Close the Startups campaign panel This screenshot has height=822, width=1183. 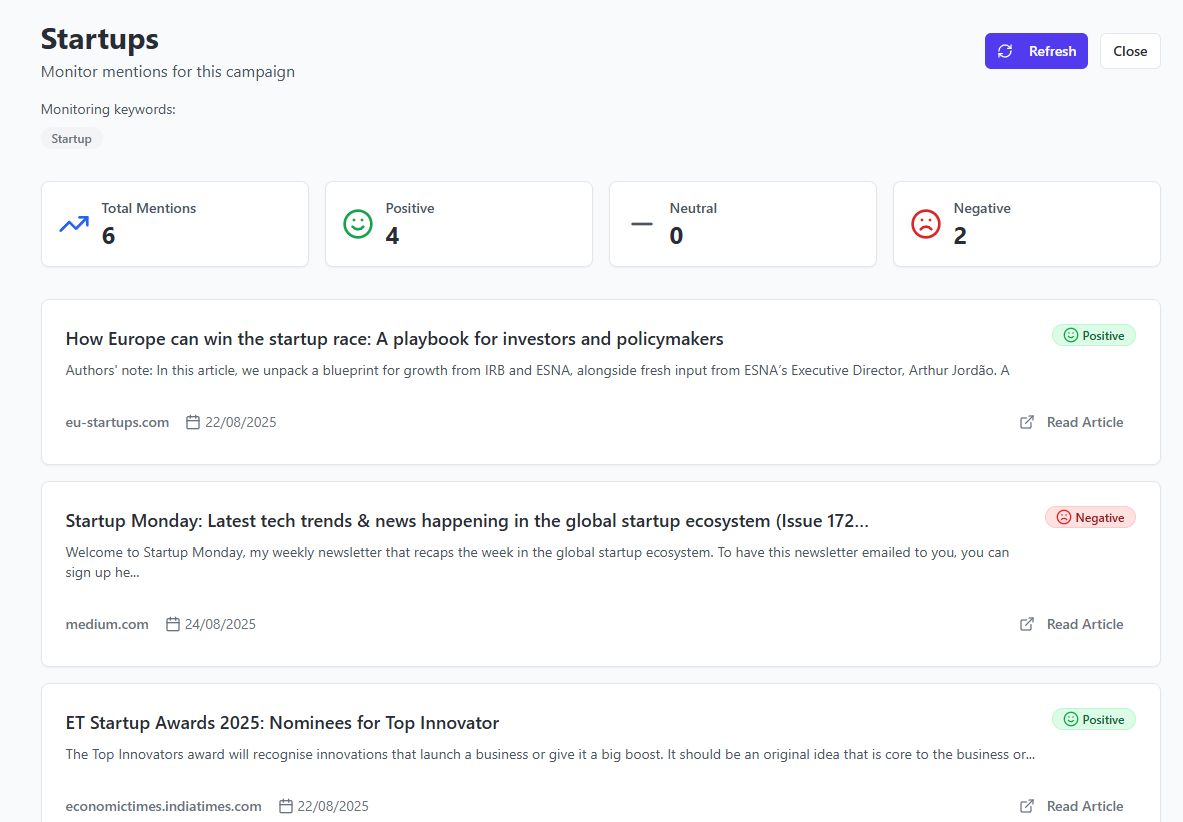point(1130,51)
